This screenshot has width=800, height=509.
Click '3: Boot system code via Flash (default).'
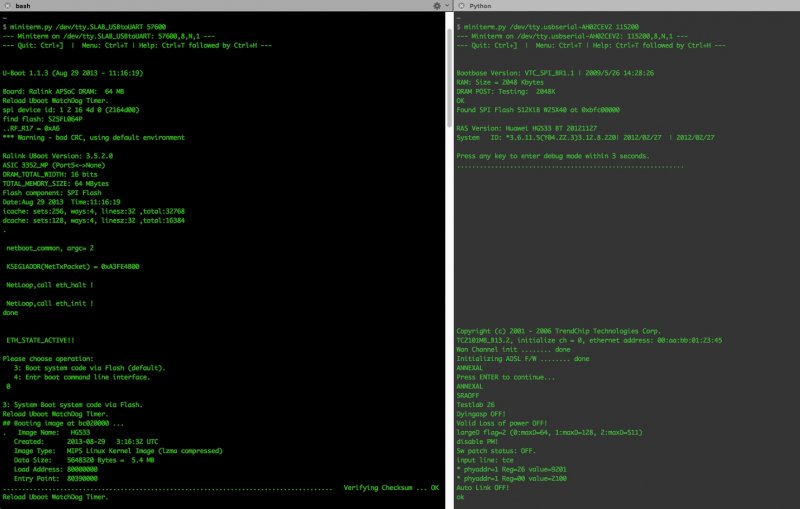89,368
